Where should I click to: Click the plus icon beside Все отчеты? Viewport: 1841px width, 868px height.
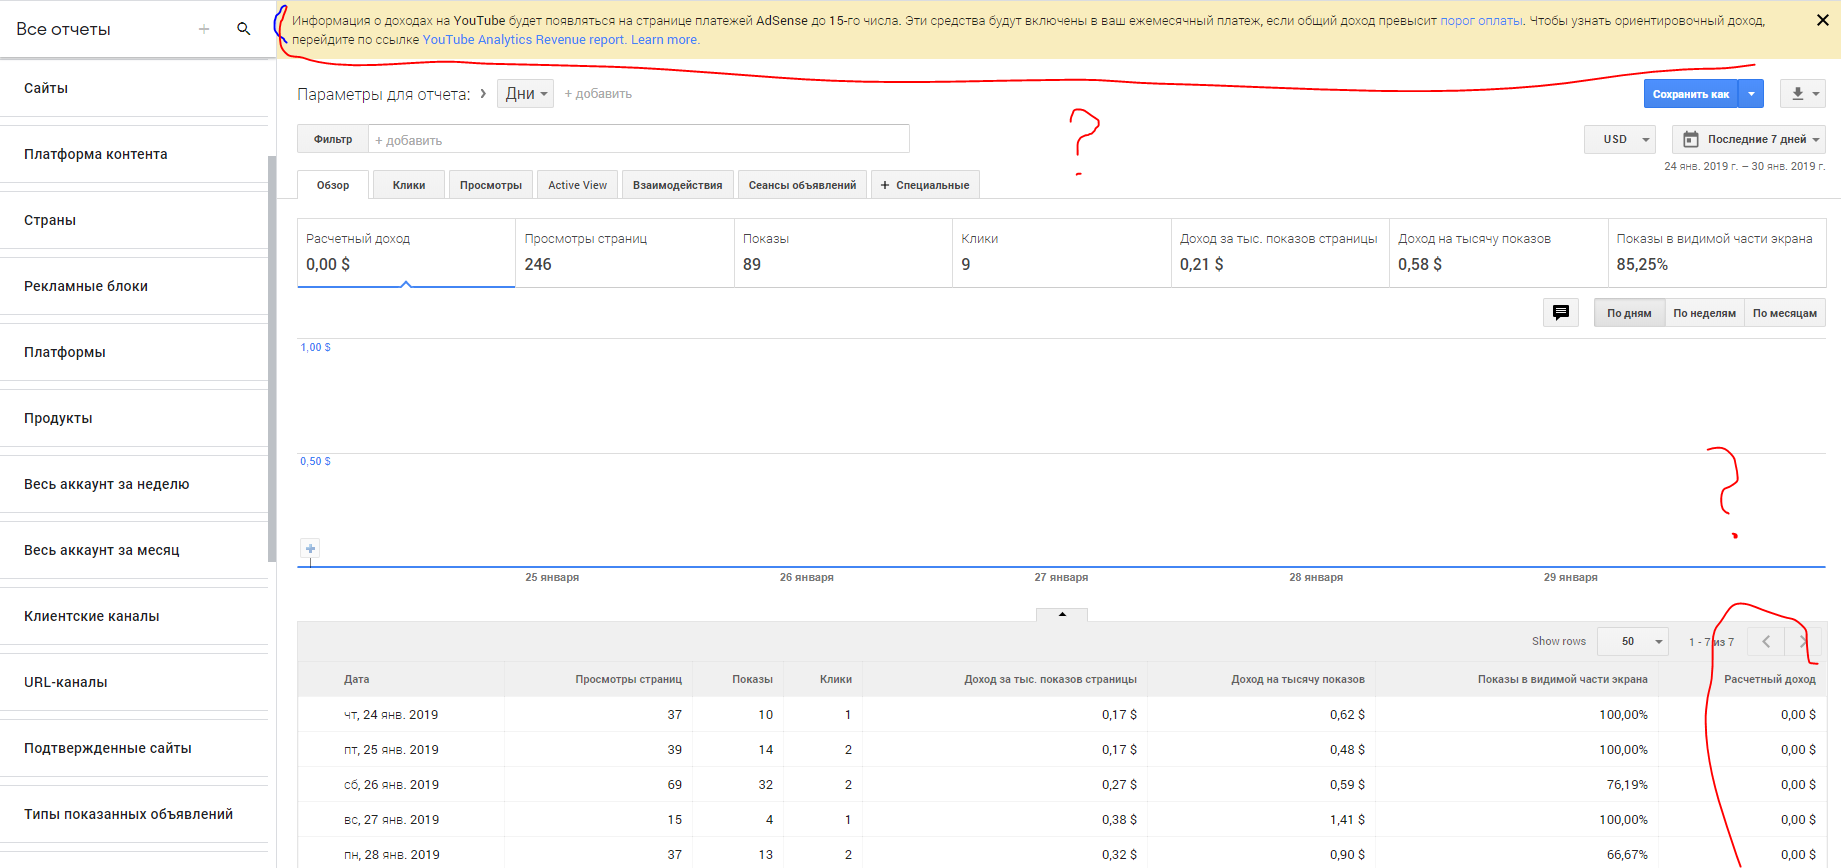[x=204, y=29]
